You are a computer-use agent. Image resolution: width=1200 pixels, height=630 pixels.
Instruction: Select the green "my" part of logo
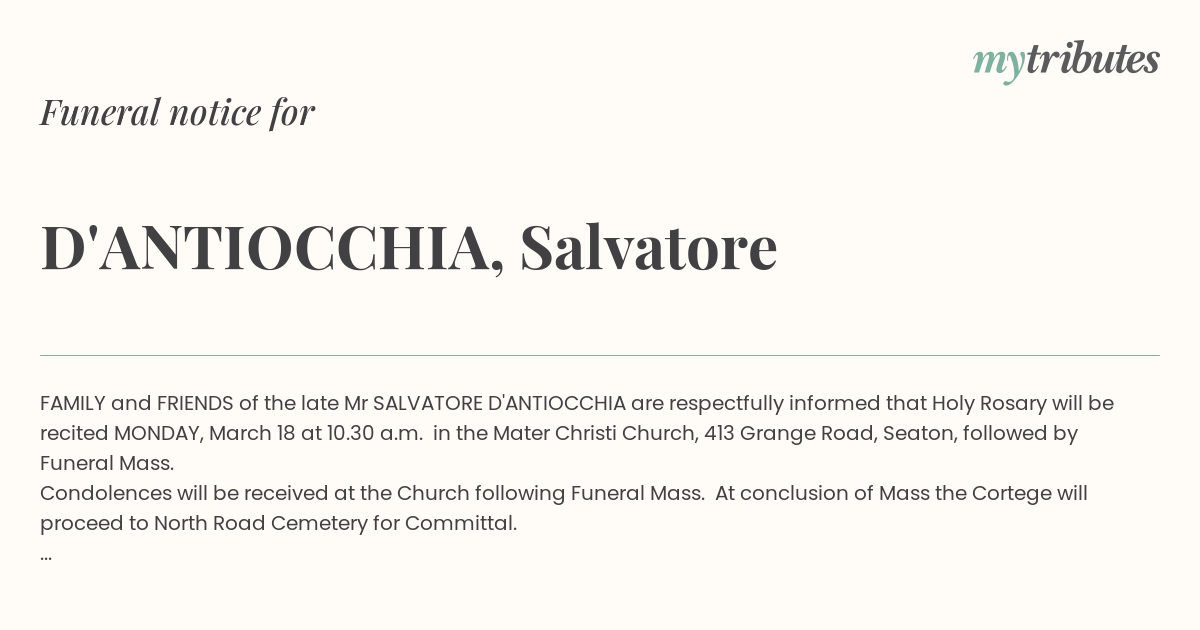point(999,64)
